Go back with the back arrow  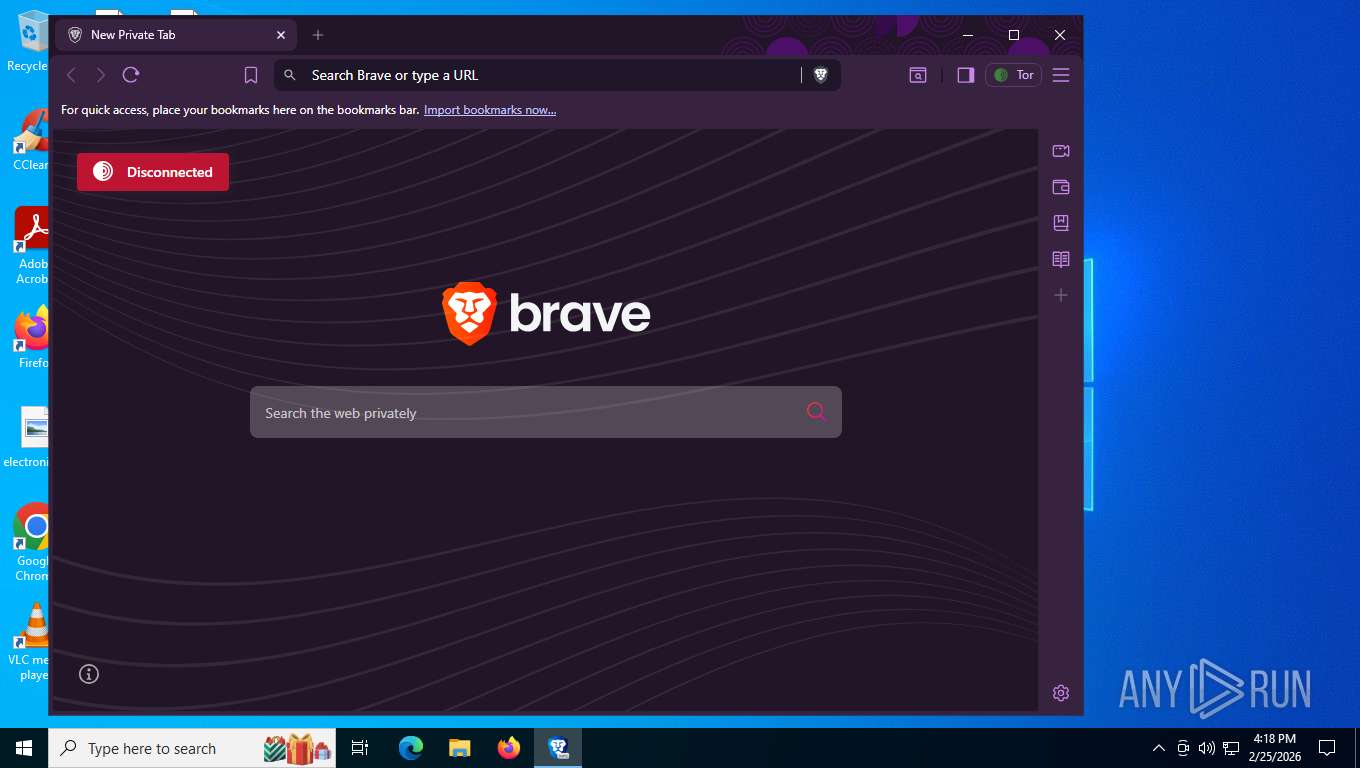click(71, 75)
